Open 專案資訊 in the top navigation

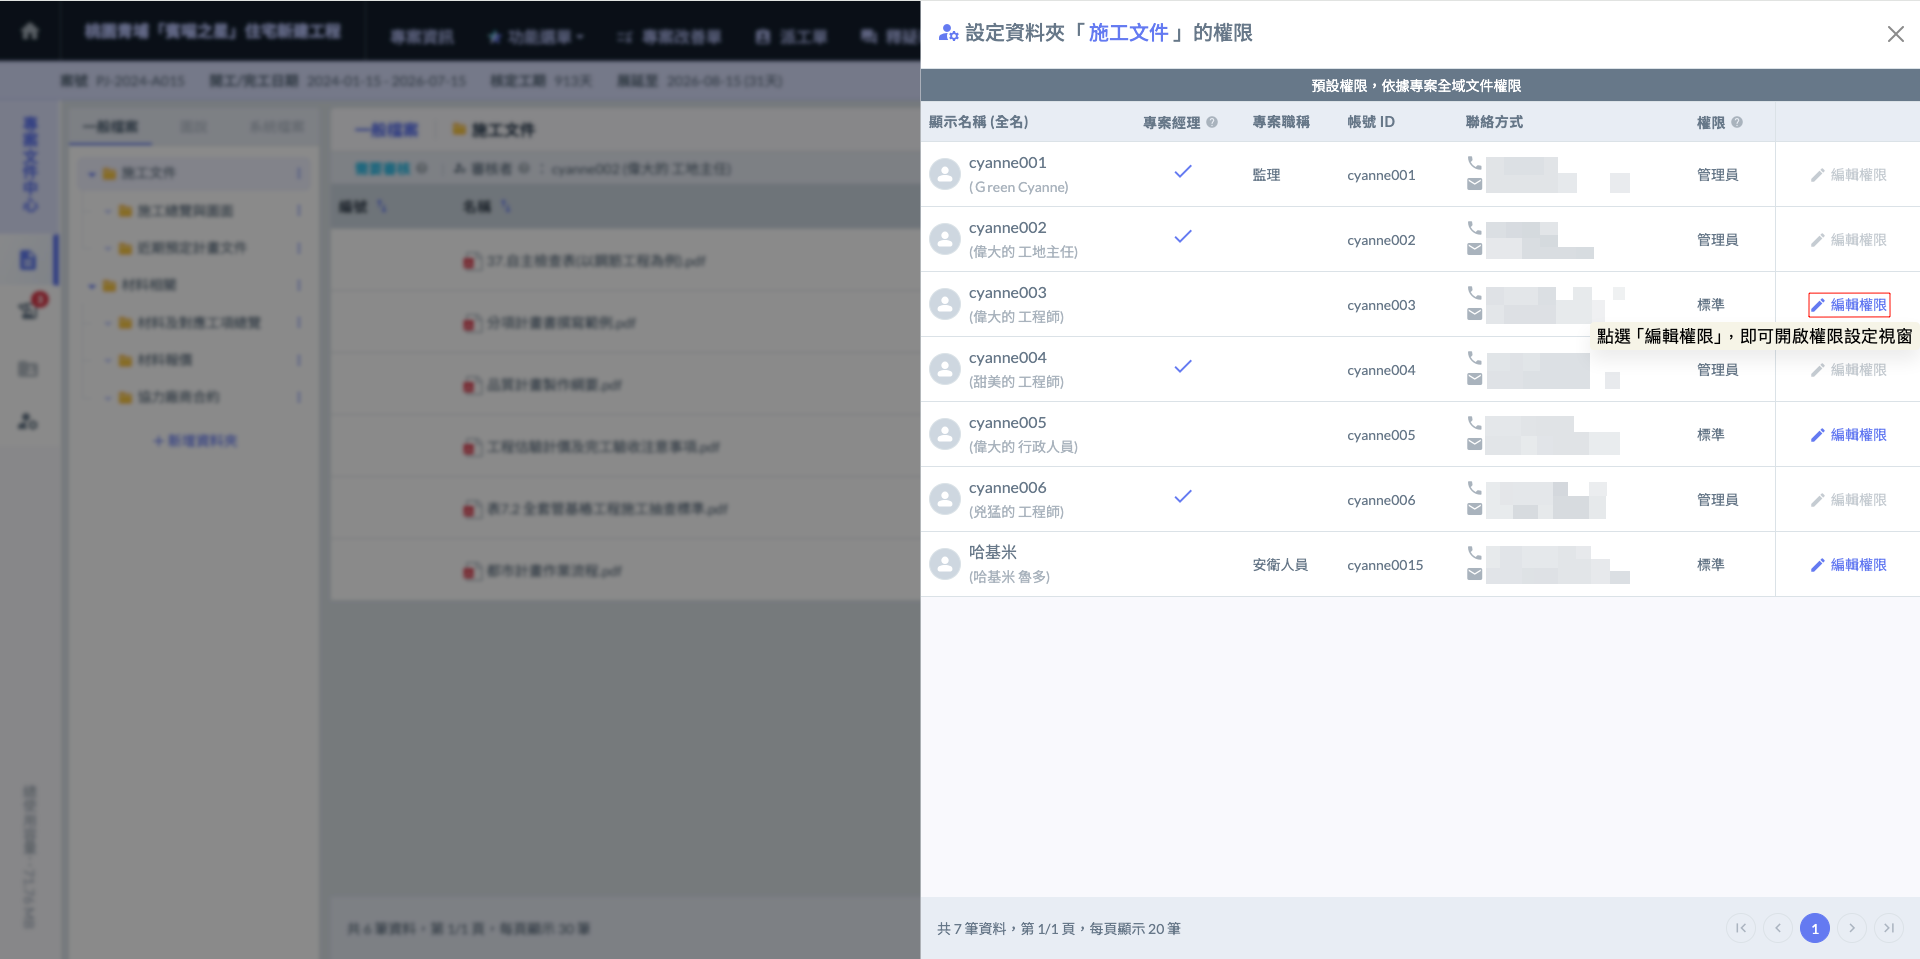point(421,37)
